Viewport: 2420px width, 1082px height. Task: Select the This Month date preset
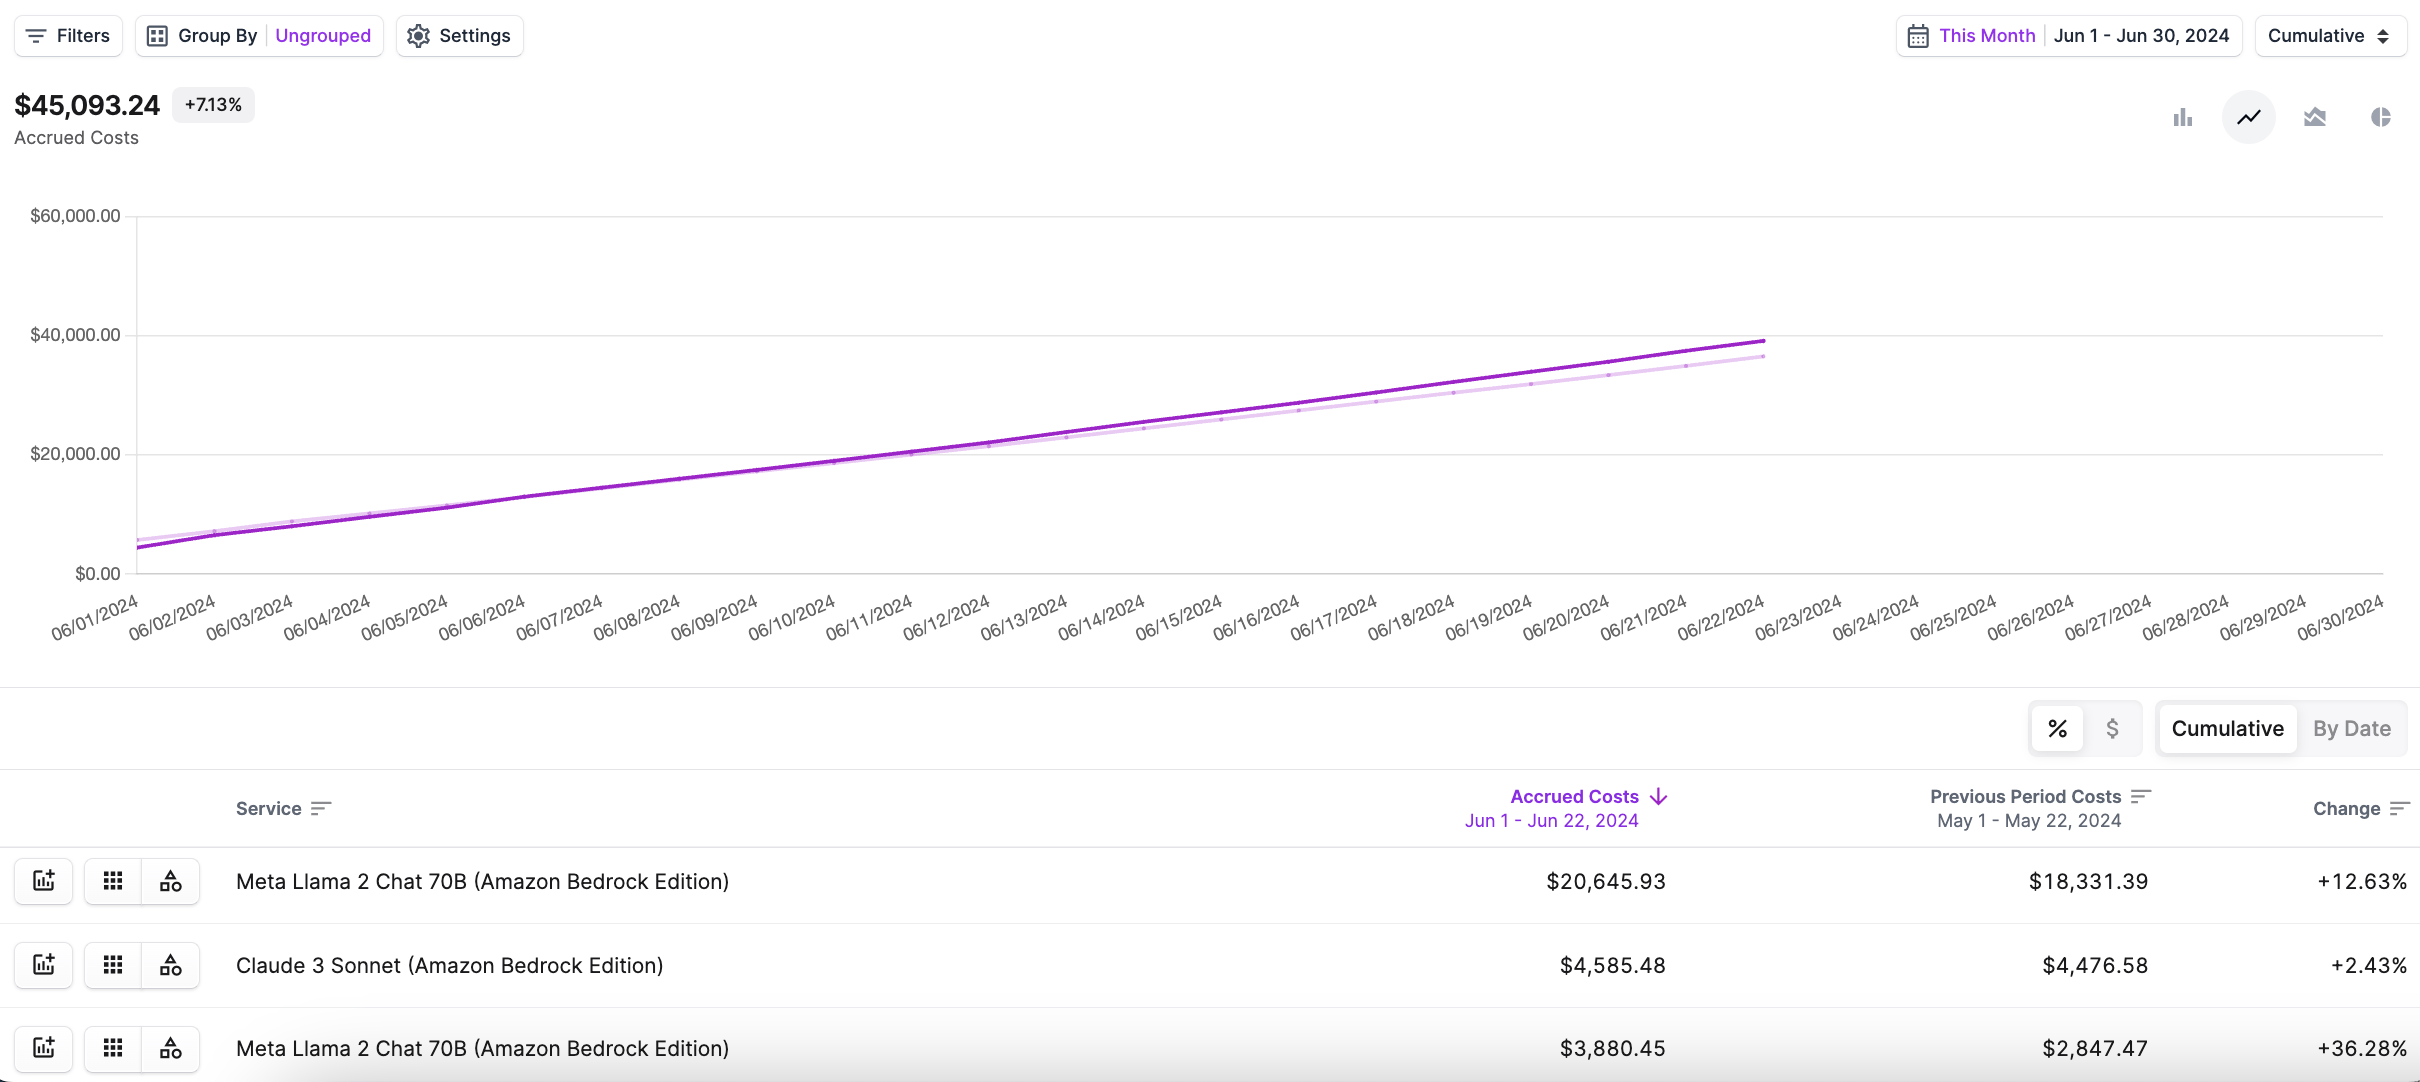pyautogui.click(x=1986, y=35)
